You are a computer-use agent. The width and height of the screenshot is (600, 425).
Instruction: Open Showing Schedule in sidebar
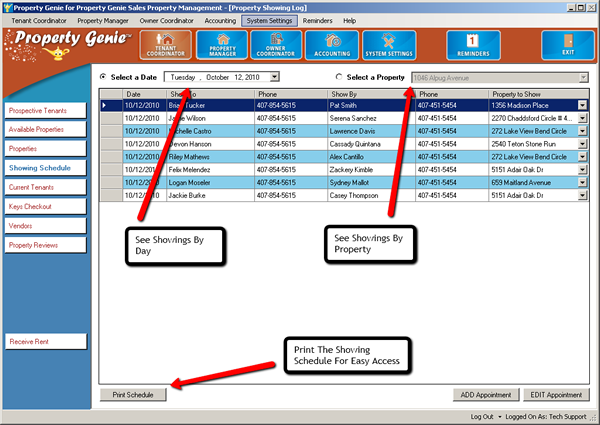tap(46, 168)
